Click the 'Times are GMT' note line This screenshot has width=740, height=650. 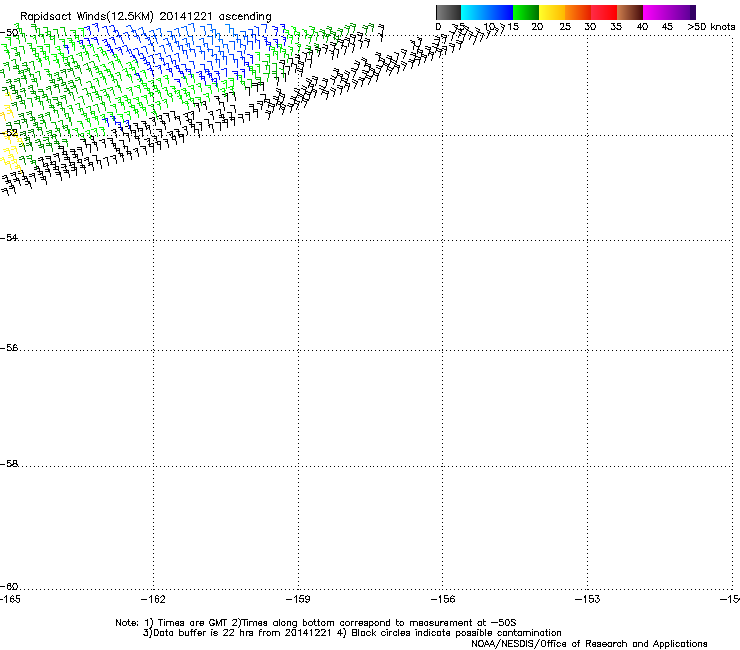[x=316, y=623]
